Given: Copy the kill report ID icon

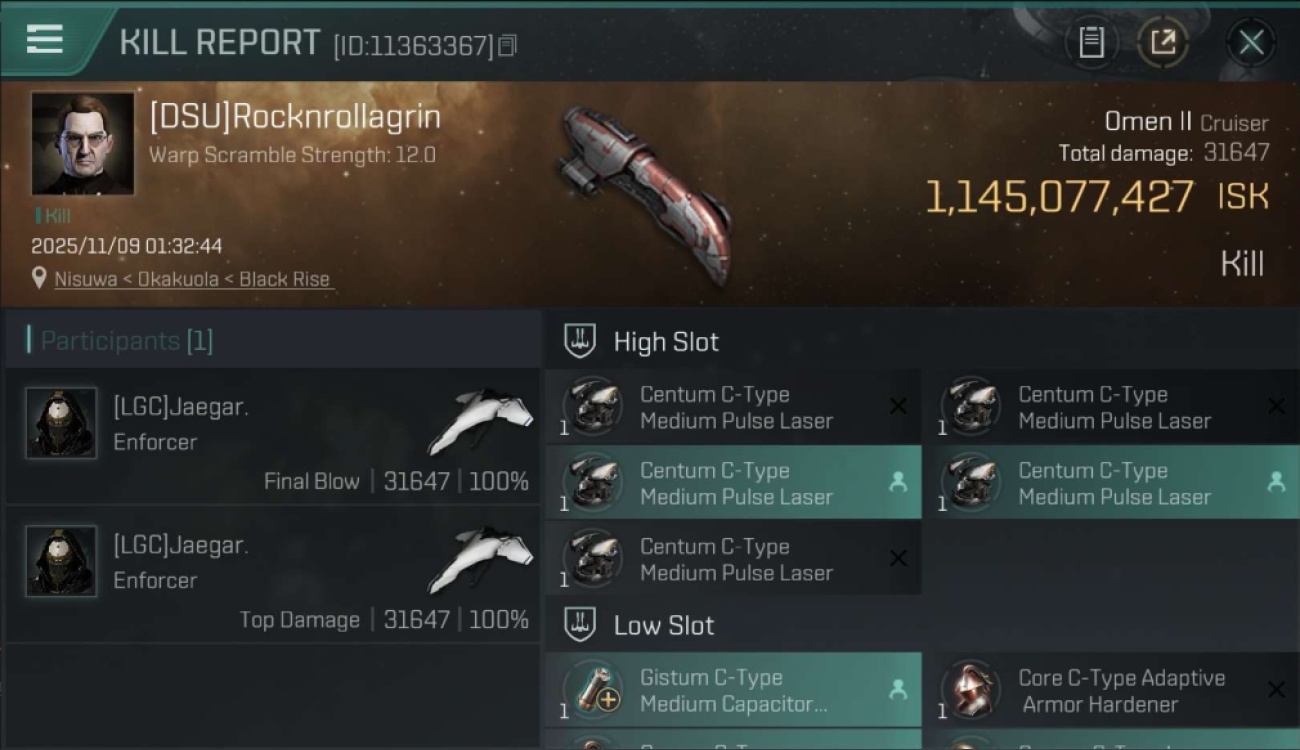Looking at the screenshot, I should tap(508, 46).
